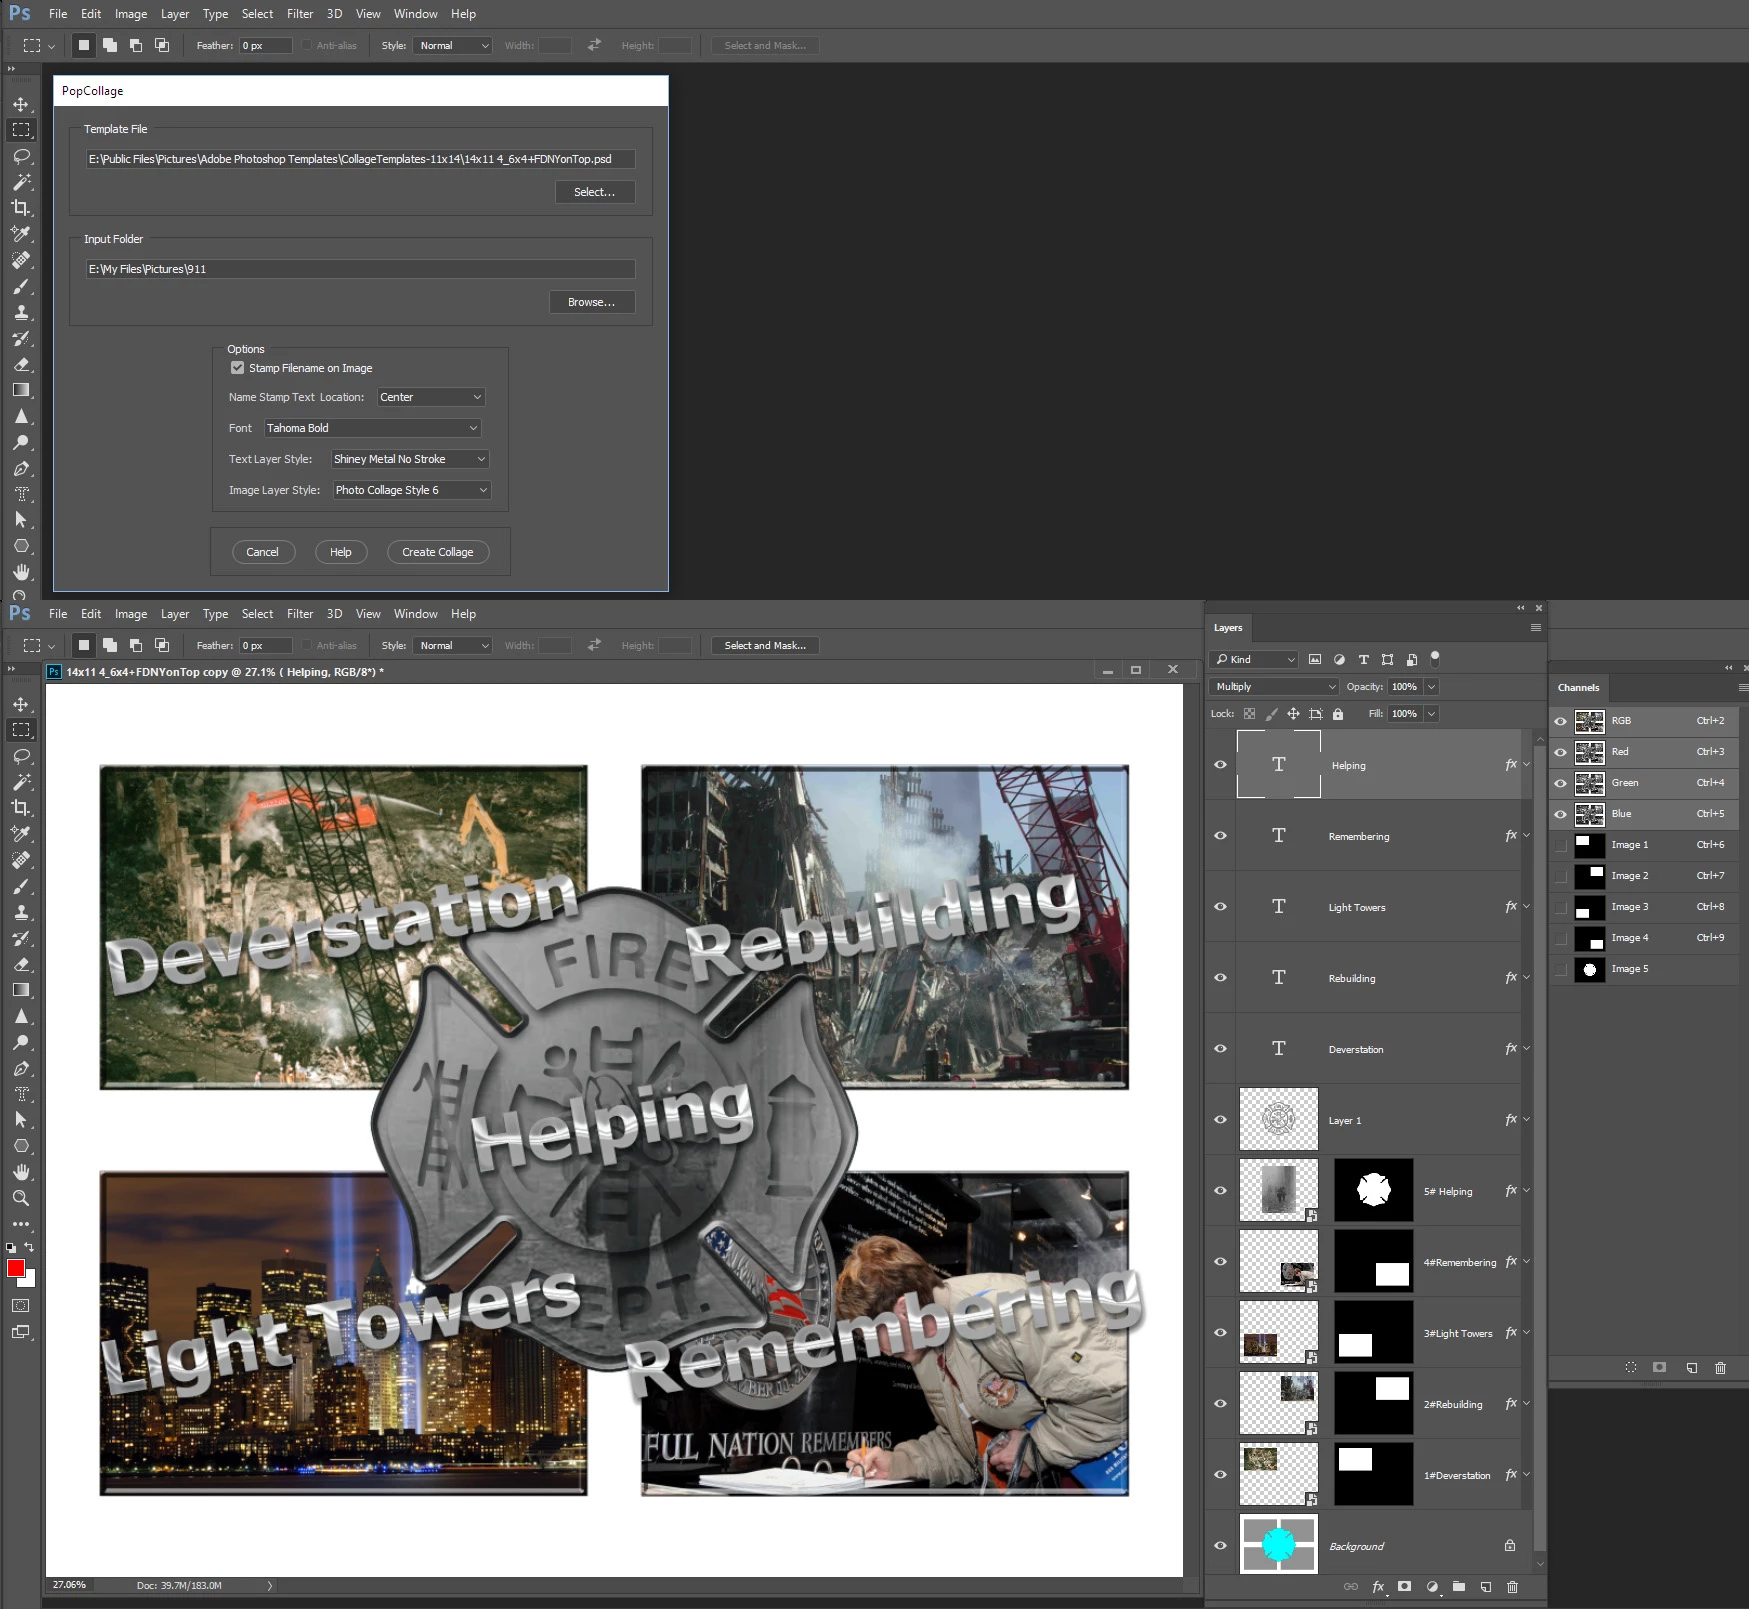This screenshot has height=1609, width=1749.
Task: Select the Zoom tool in lower toolbar
Action: tap(20, 1198)
